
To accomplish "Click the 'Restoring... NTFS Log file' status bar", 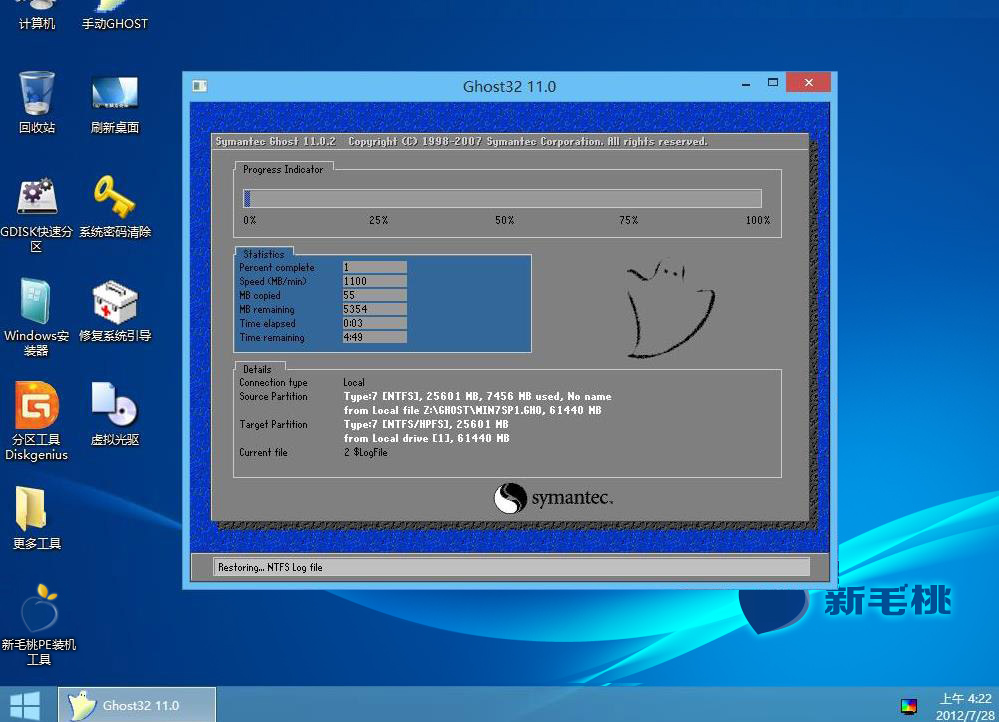I will tap(511, 567).
